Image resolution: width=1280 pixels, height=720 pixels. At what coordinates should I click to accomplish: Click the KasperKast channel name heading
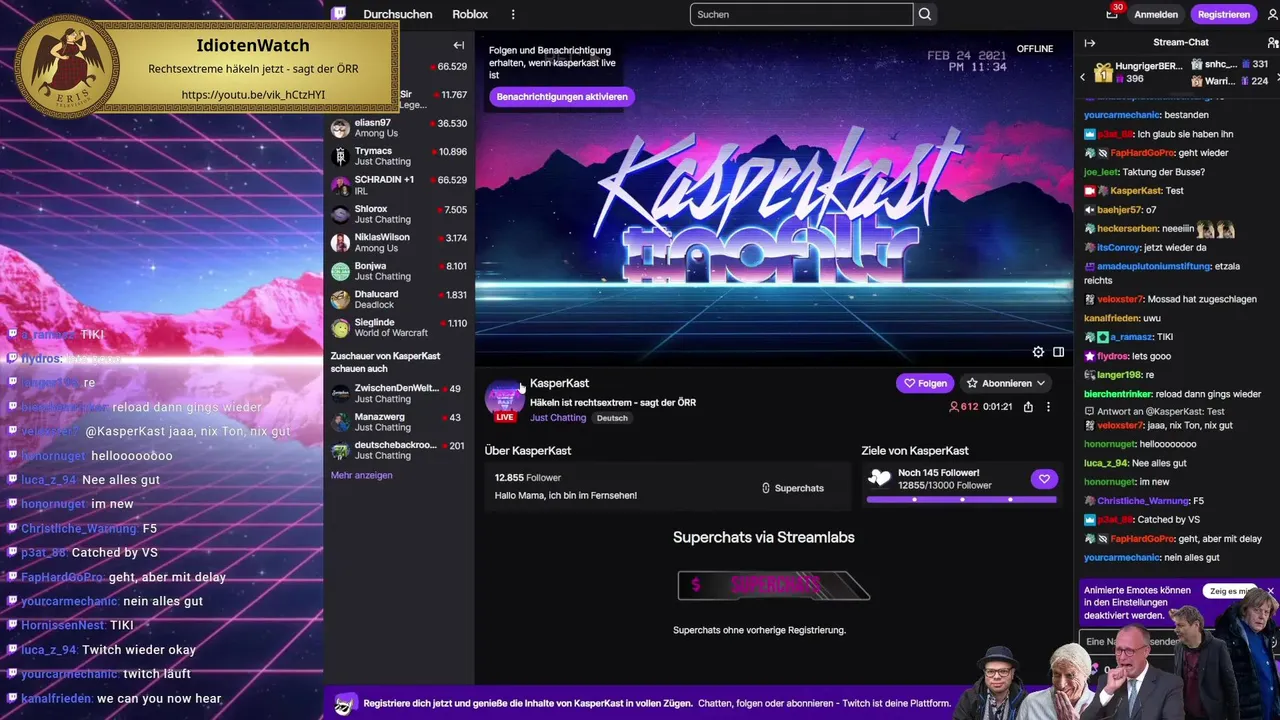559,383
